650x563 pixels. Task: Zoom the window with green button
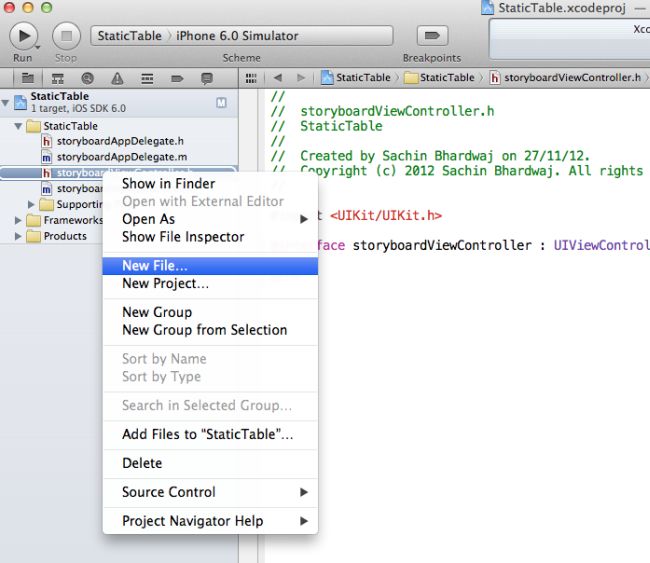[x=46, y=7]
